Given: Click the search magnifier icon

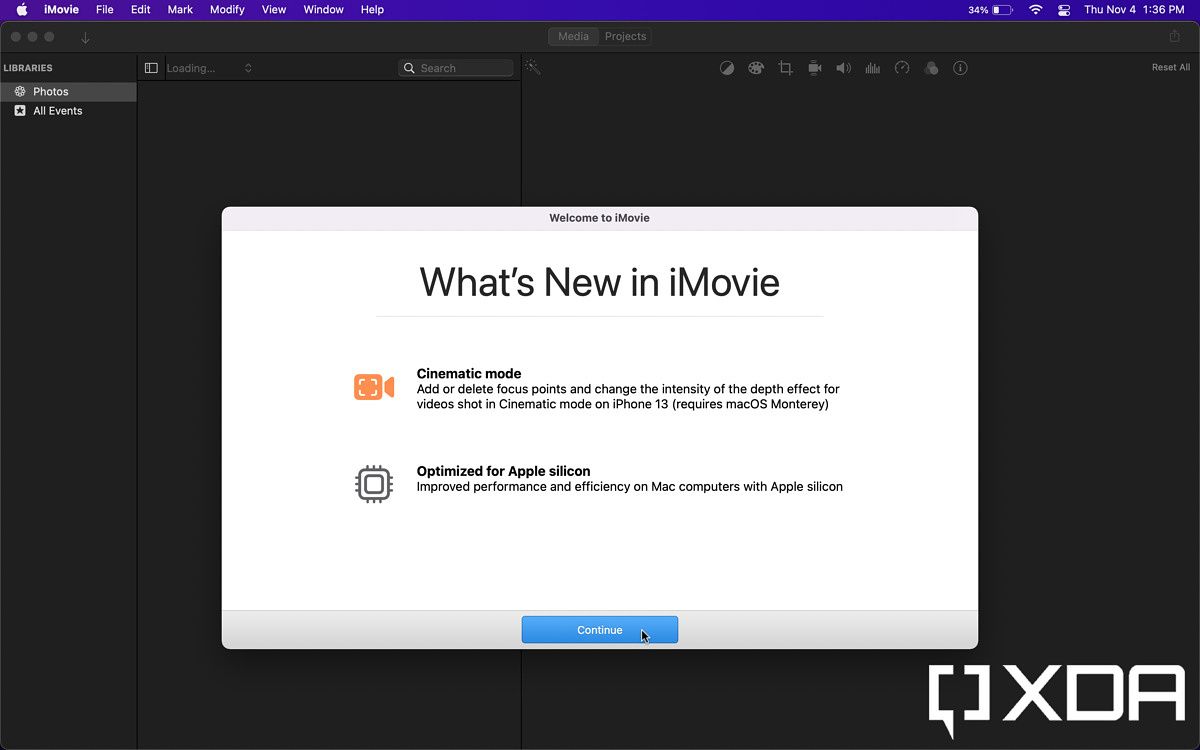Looking at the screenshot, I should tap(410, 68).
